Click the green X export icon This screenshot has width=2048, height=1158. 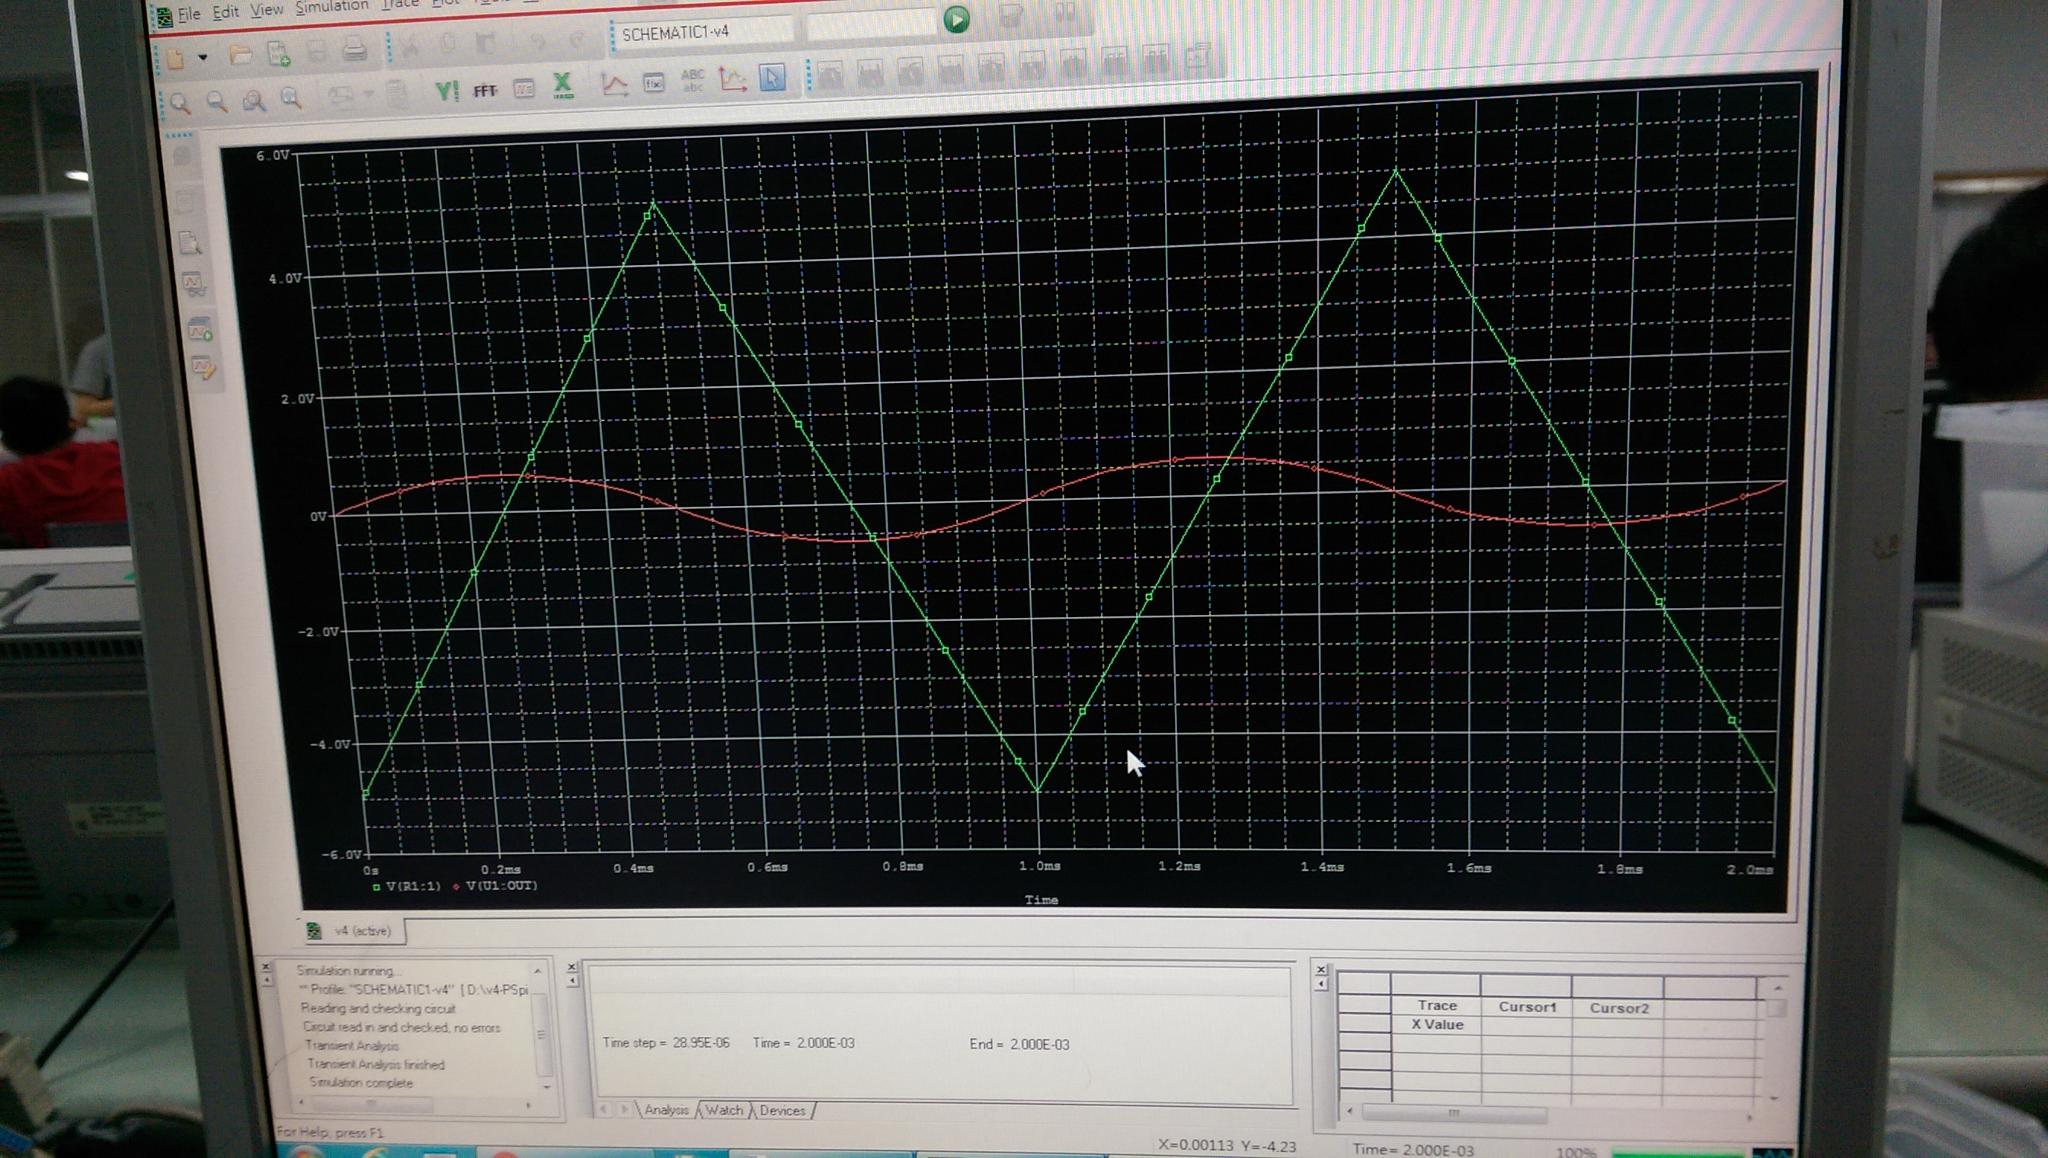(x=563, y=85)
